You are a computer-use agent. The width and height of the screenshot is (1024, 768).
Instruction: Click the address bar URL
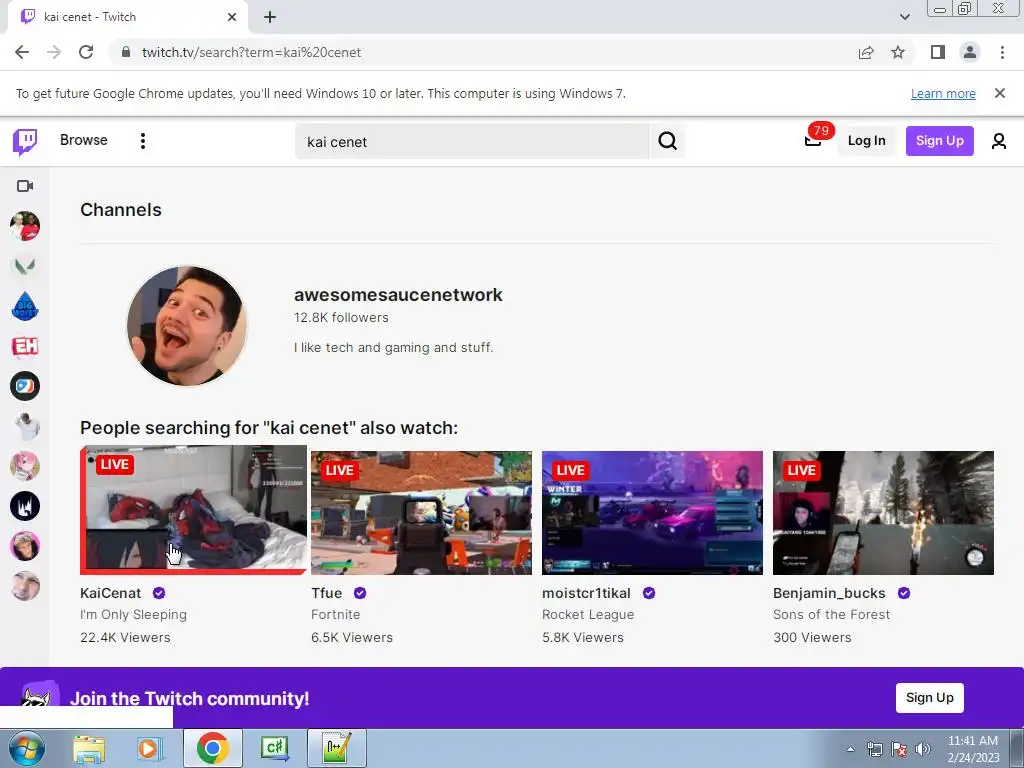coord(251,52)
